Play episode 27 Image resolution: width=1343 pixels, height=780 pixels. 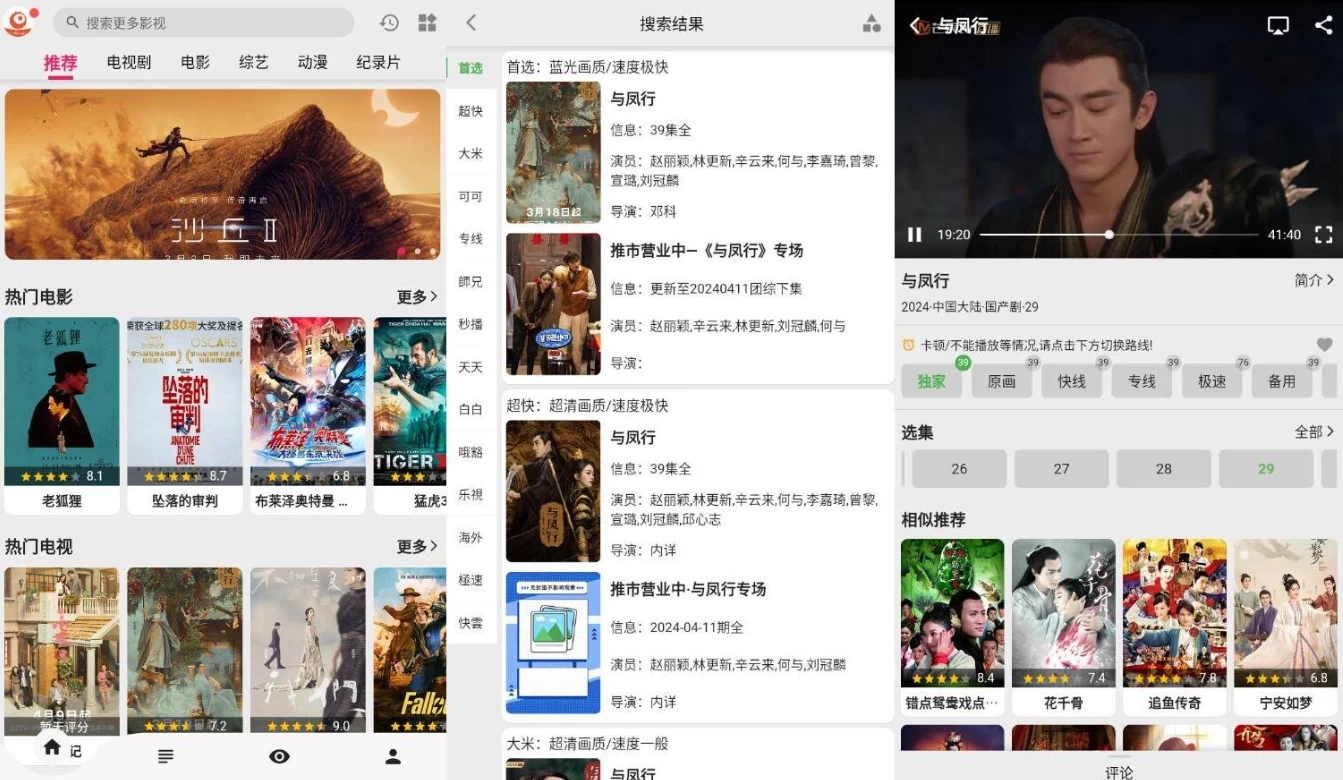(1061, 469)
